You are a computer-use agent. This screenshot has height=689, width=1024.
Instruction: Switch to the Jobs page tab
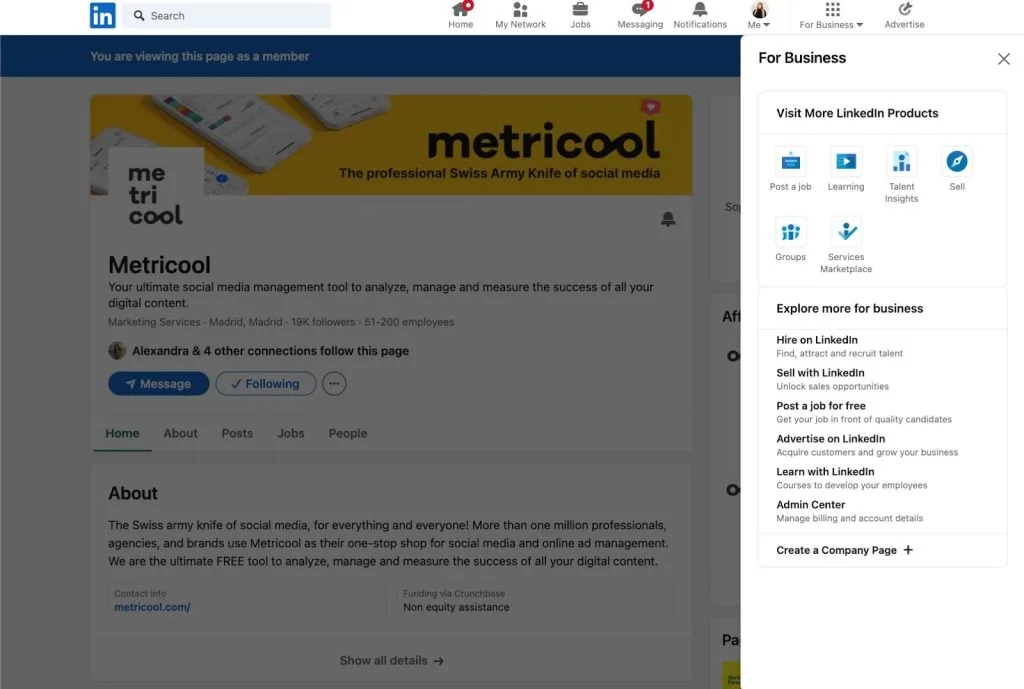(x=291, y=433)
